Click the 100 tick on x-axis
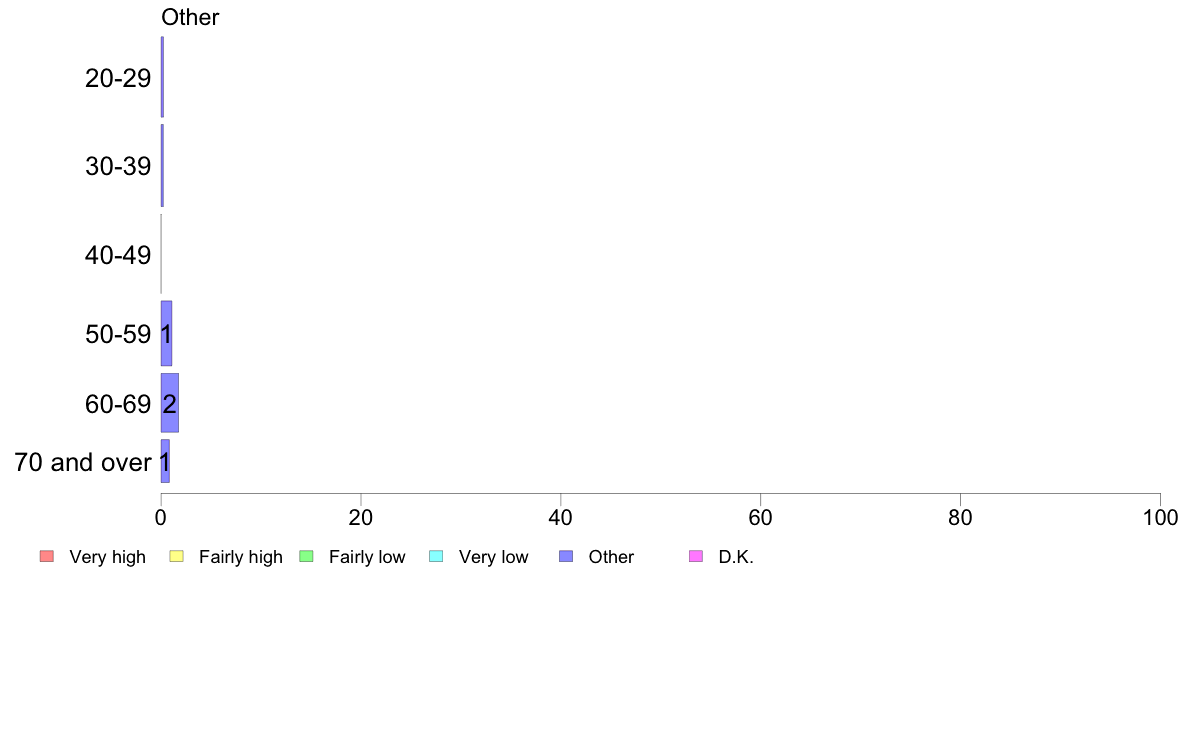 pyautogui.click(x=1160, y=518)
